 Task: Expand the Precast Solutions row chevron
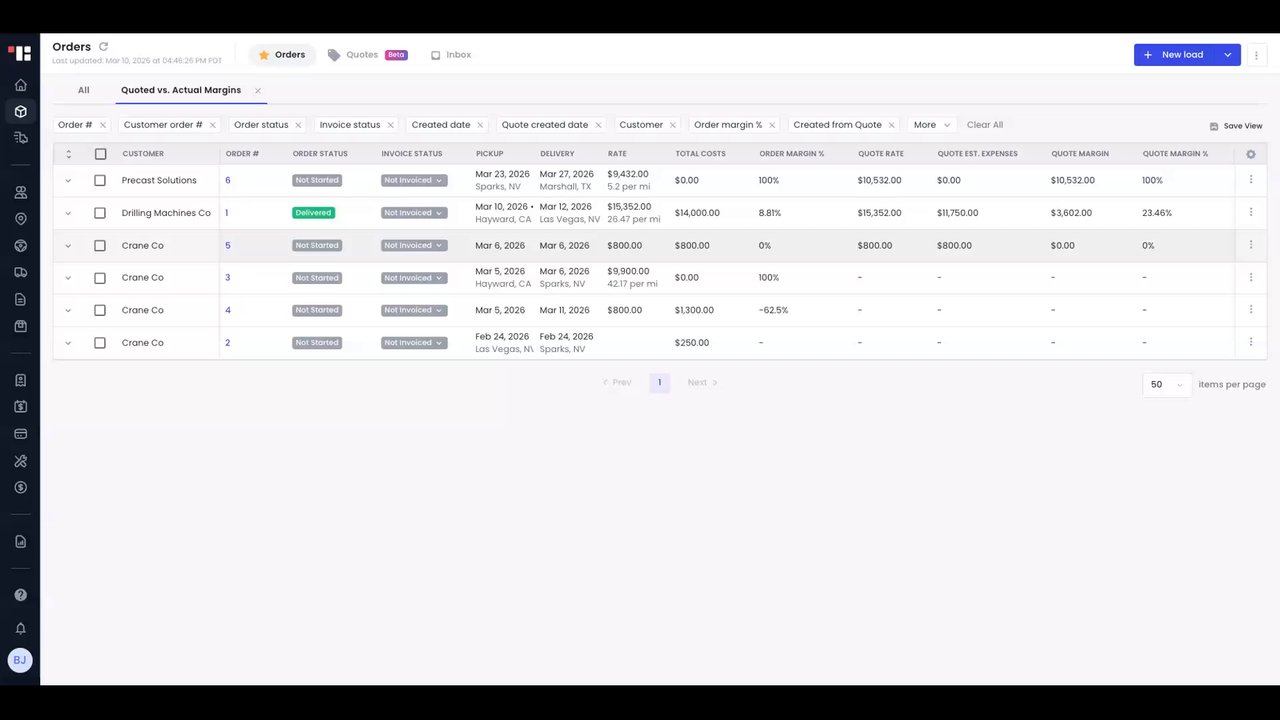coord(68,181)
